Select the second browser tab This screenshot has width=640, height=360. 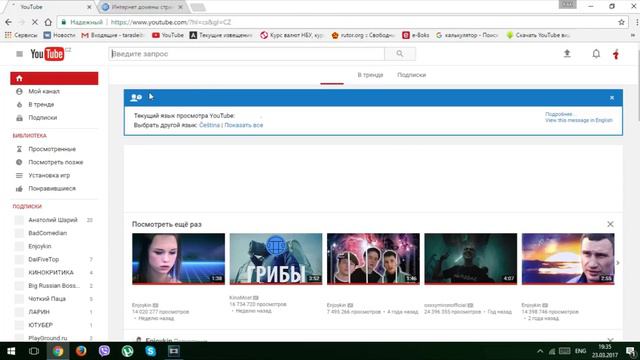coord(142,7)
